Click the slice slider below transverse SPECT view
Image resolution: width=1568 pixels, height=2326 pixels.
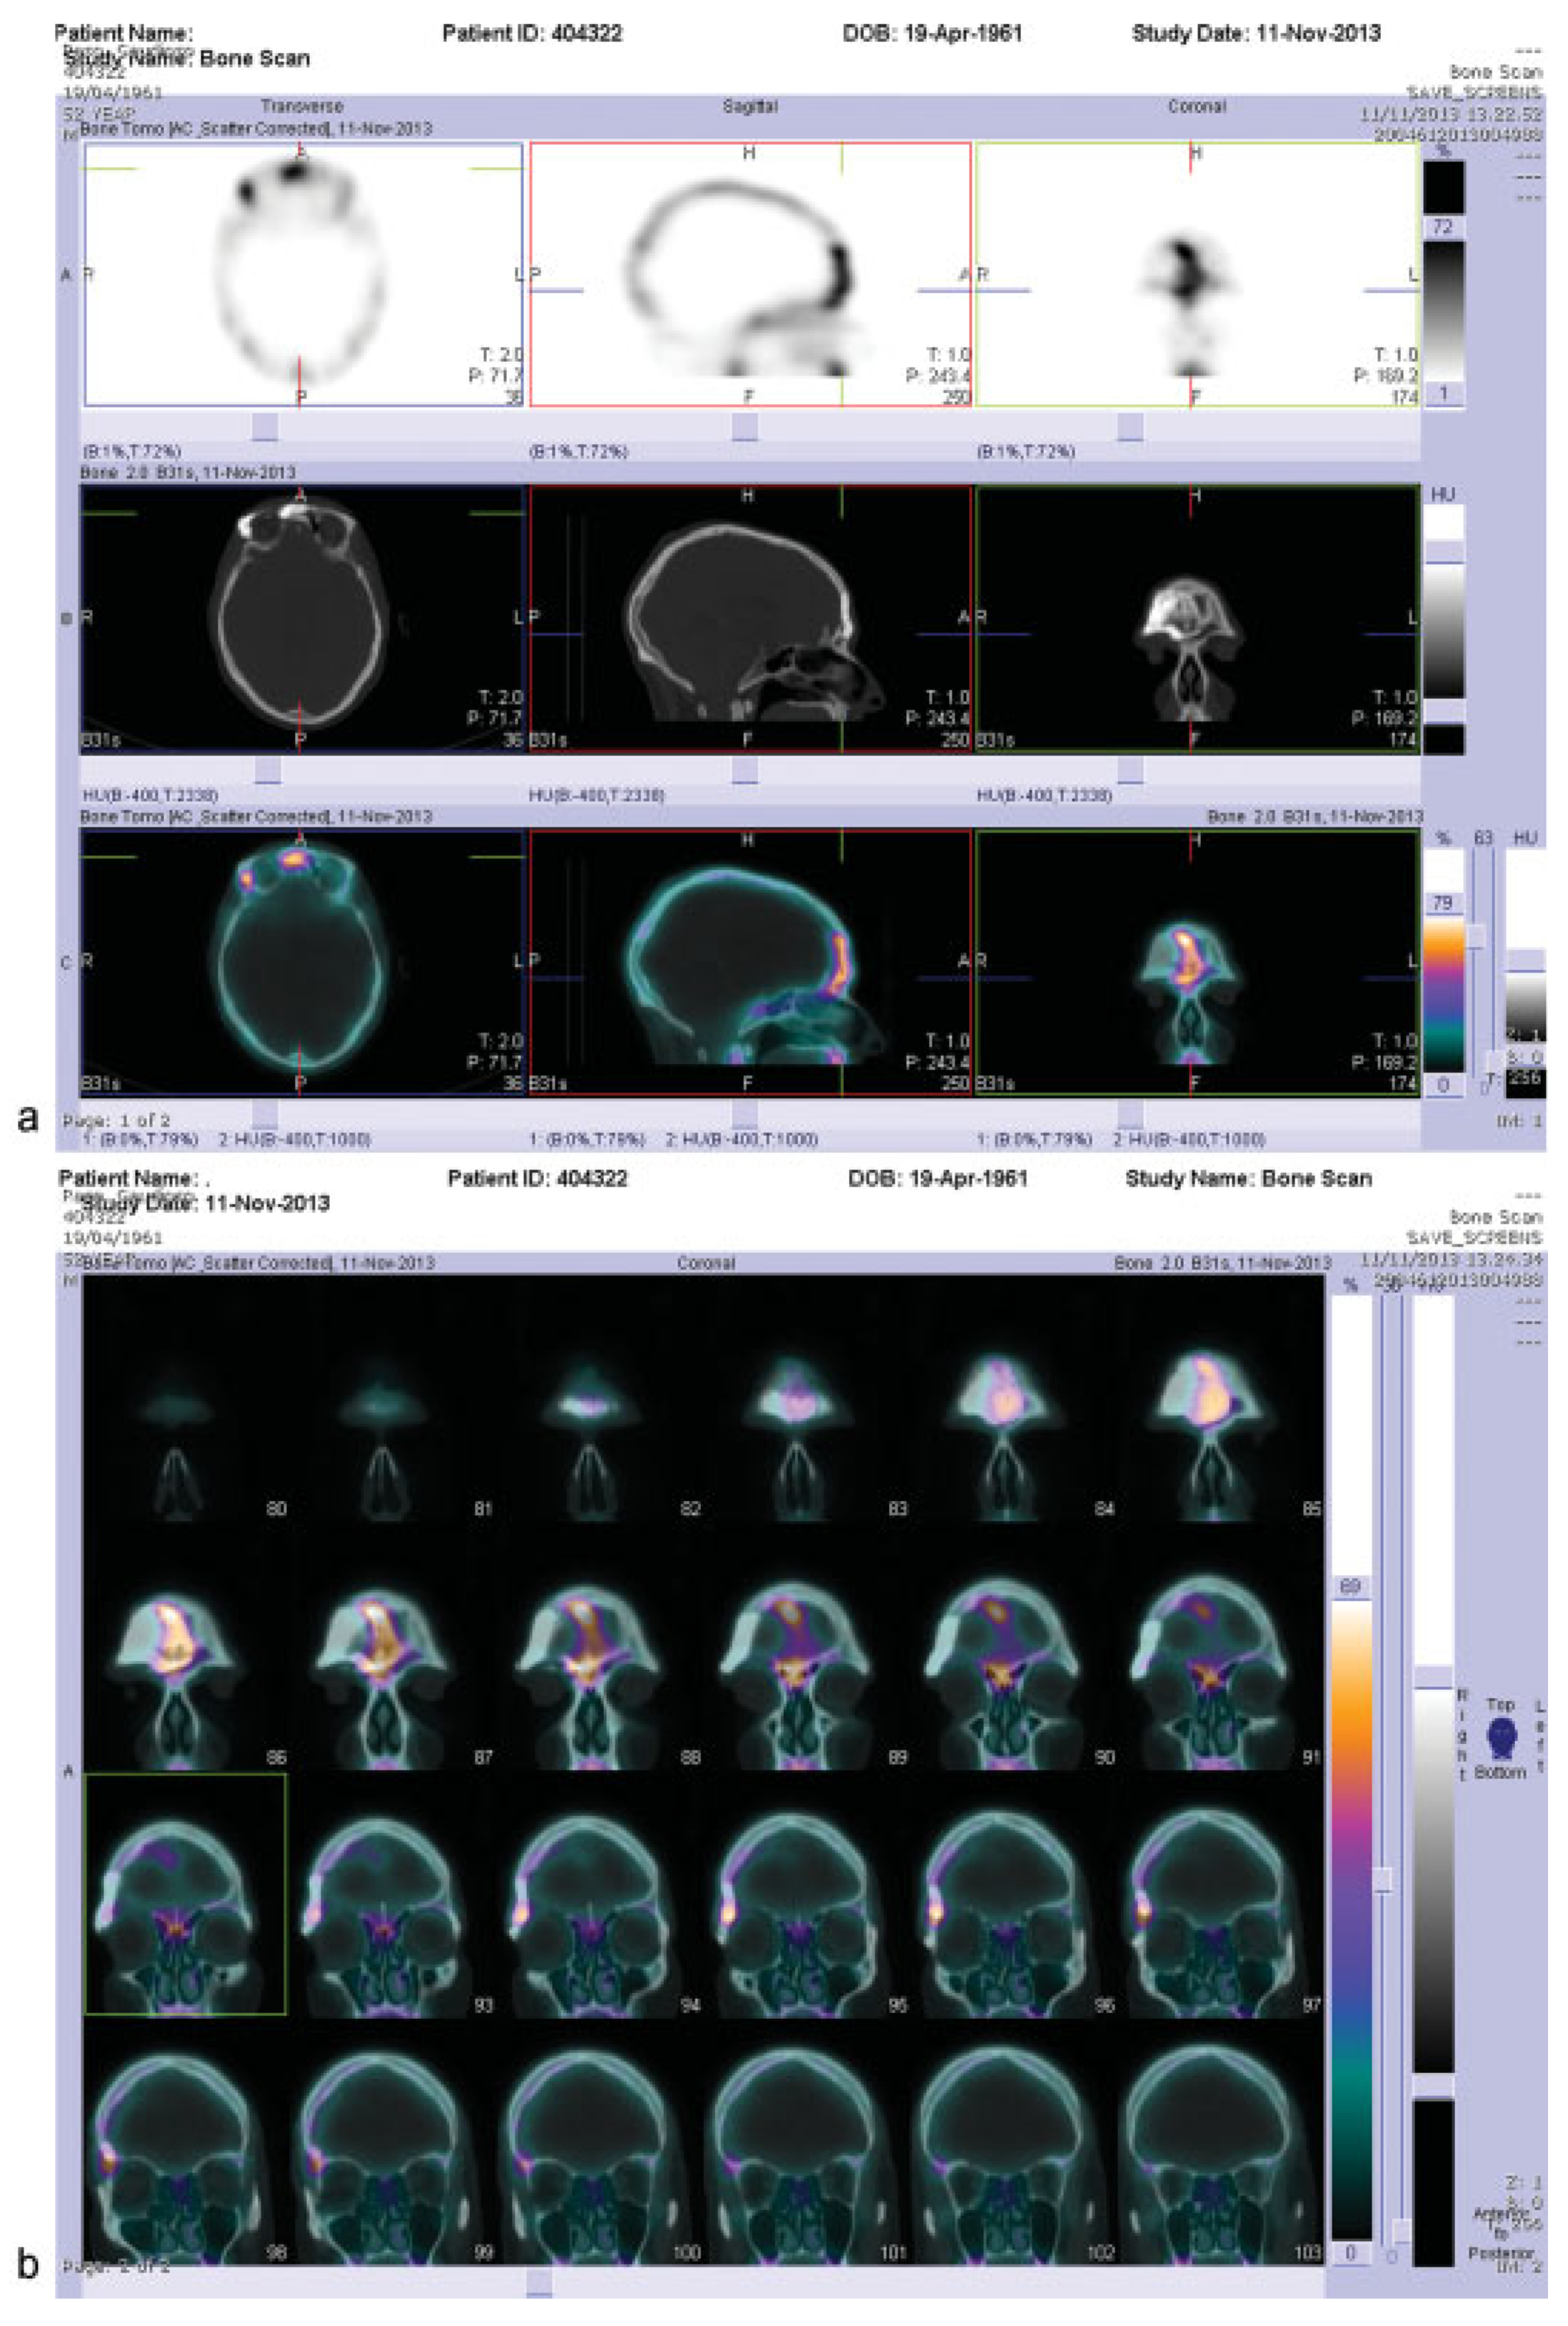[265, 427]
